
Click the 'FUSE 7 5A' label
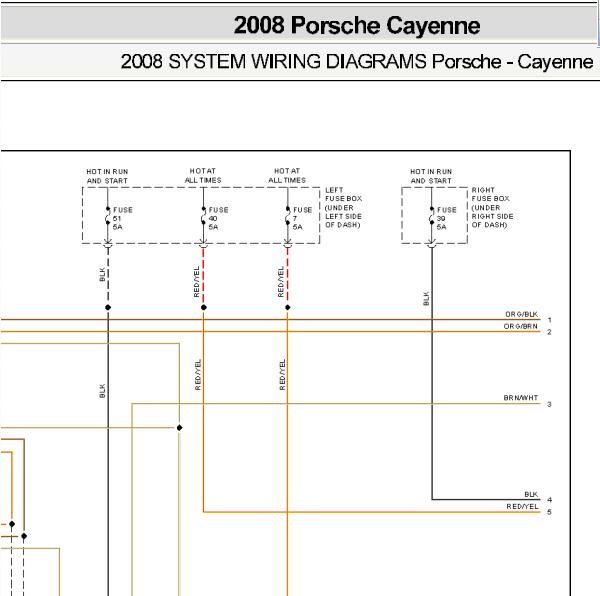pyautogui.click(x=302, y=218)
